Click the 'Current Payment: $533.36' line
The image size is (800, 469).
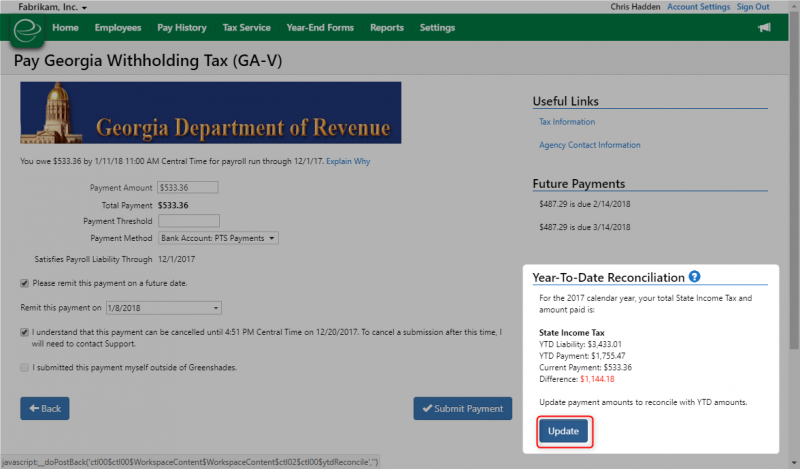(585, 367)
